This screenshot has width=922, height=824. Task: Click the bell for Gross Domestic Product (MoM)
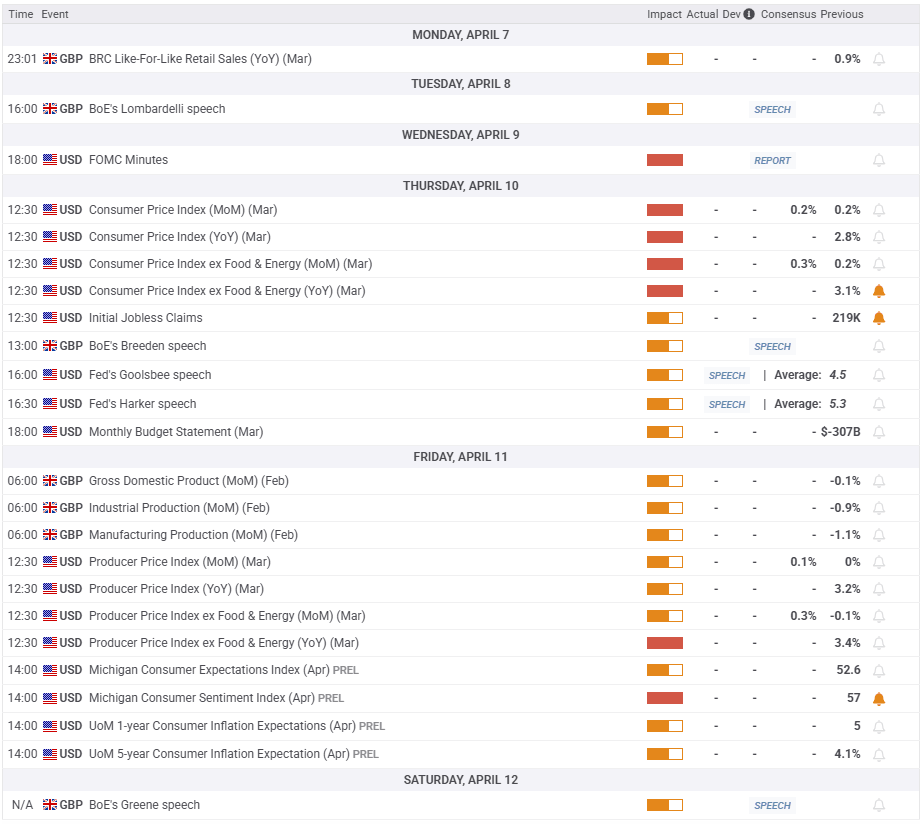pos(879,481)
